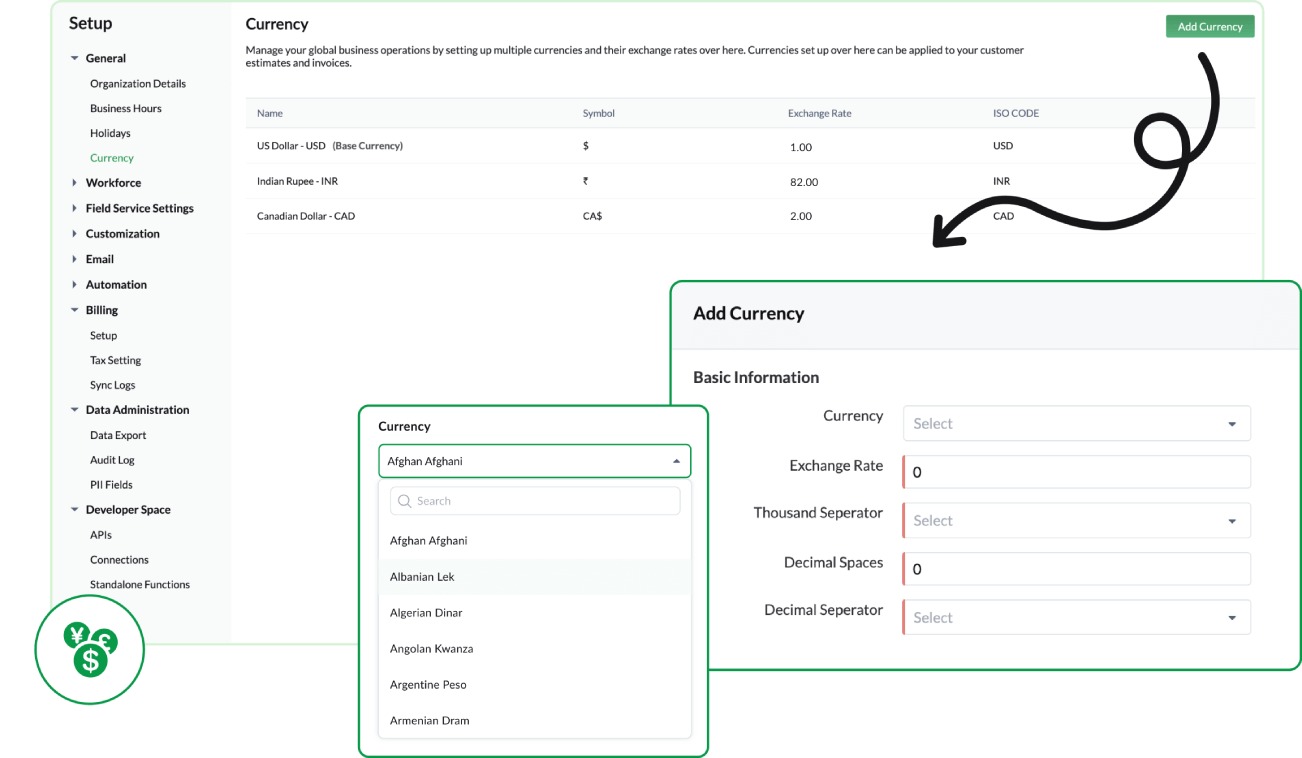Click the Decimal Spaces input field
This screenshot has height=758, width=1302.
point(1076,569)
